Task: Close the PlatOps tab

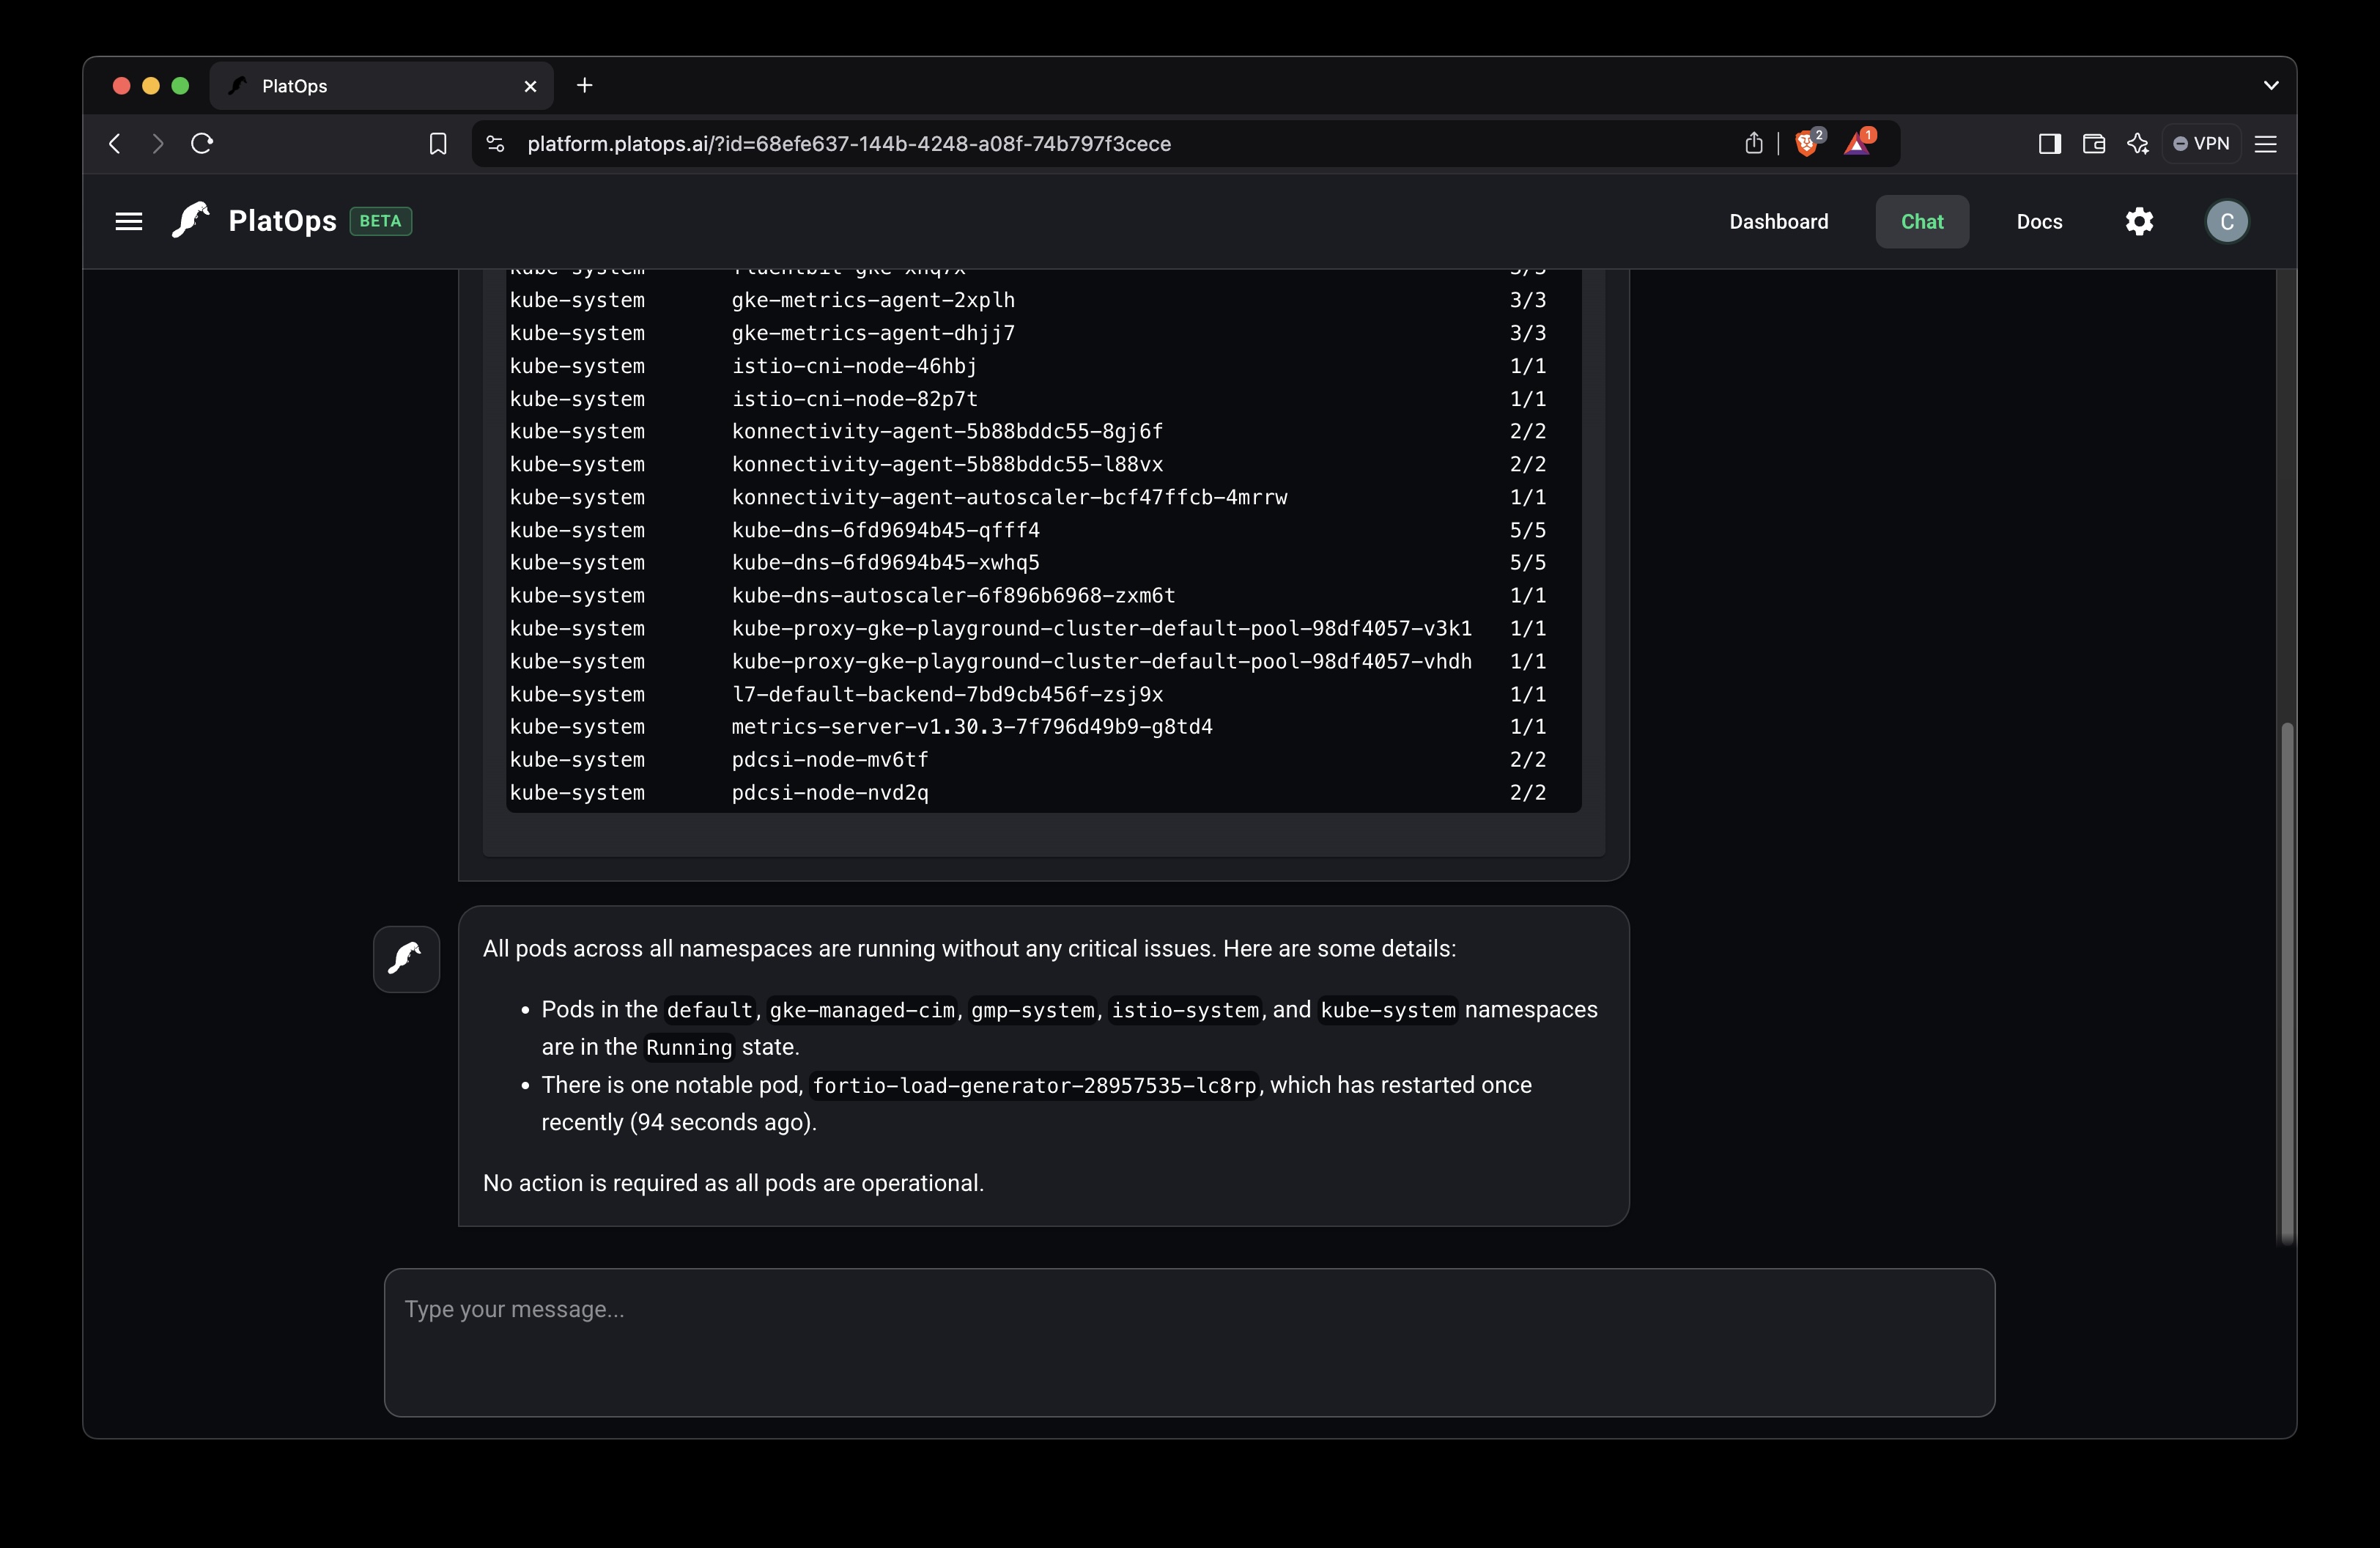Action: (530, 87)
